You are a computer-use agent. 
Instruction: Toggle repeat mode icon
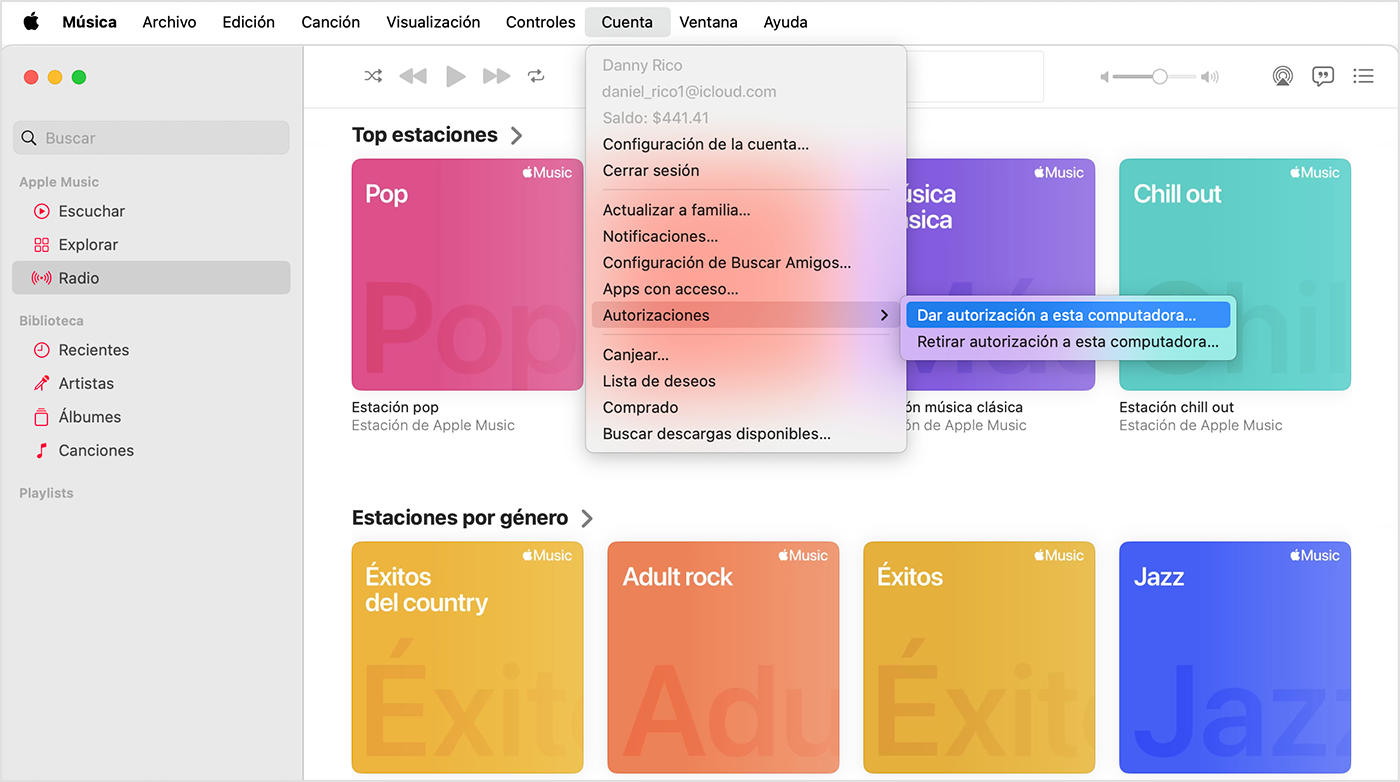click(536, 76)
